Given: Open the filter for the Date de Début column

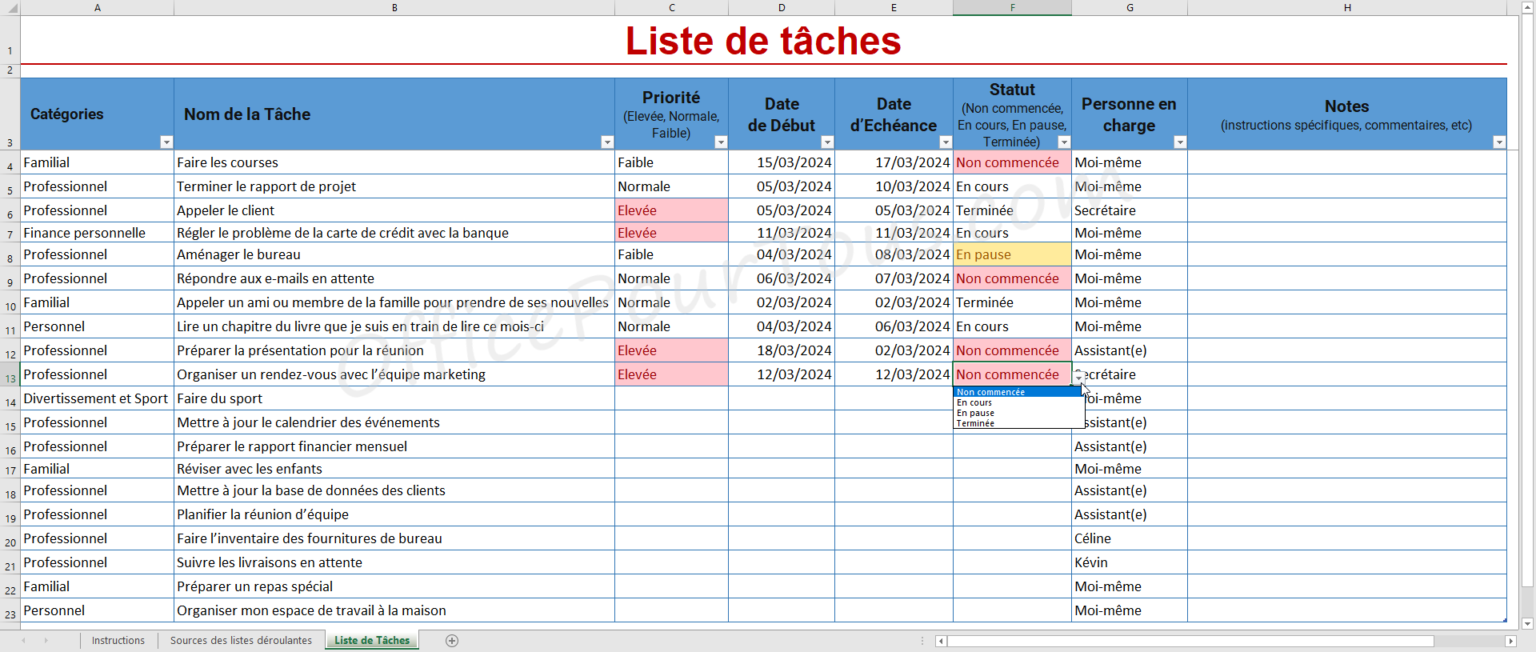Looking at the screenshot, I should click(x=825, y=141).
